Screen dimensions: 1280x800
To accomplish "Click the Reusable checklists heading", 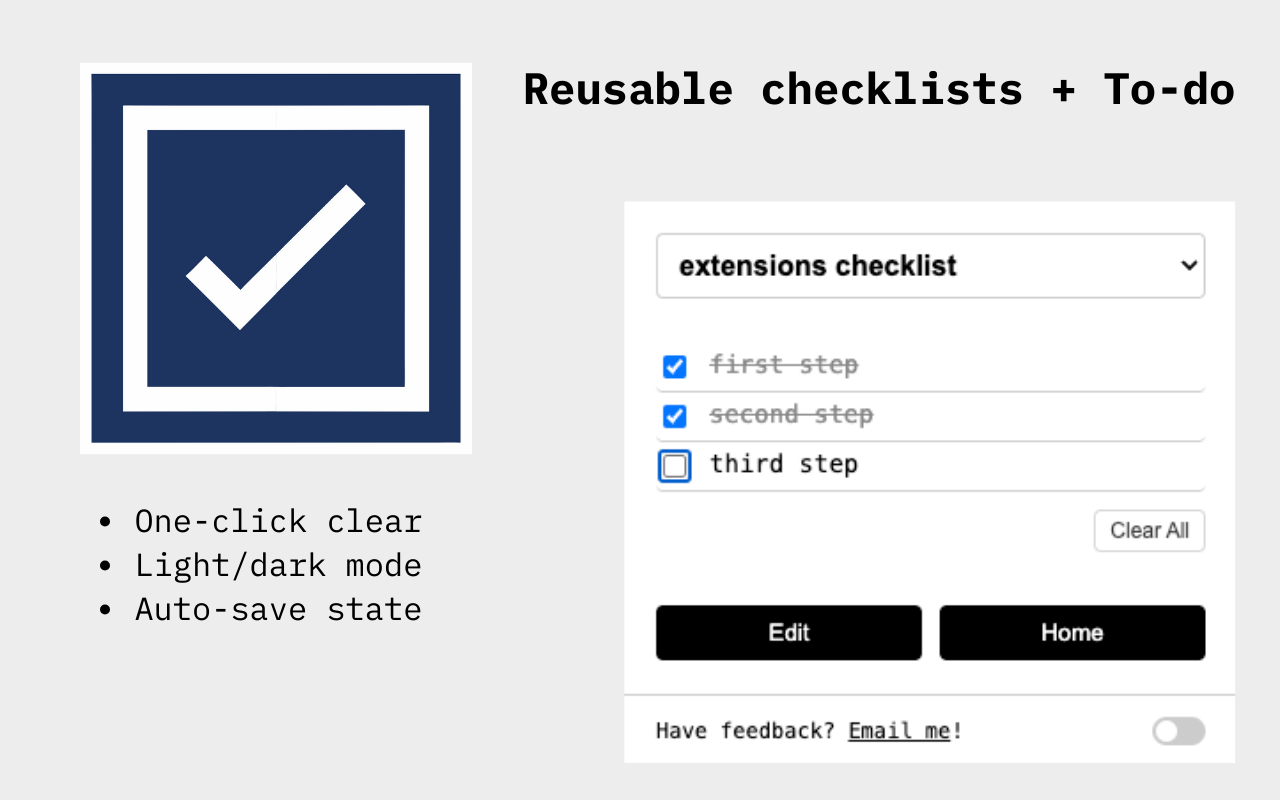I will point(879,89).
